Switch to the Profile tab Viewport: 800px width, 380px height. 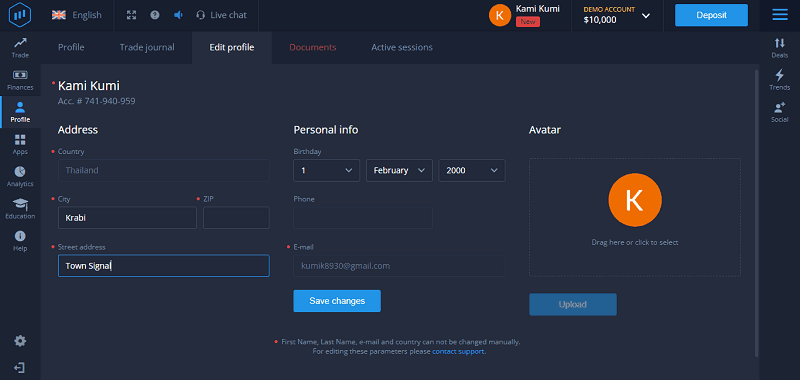[71, 47]
